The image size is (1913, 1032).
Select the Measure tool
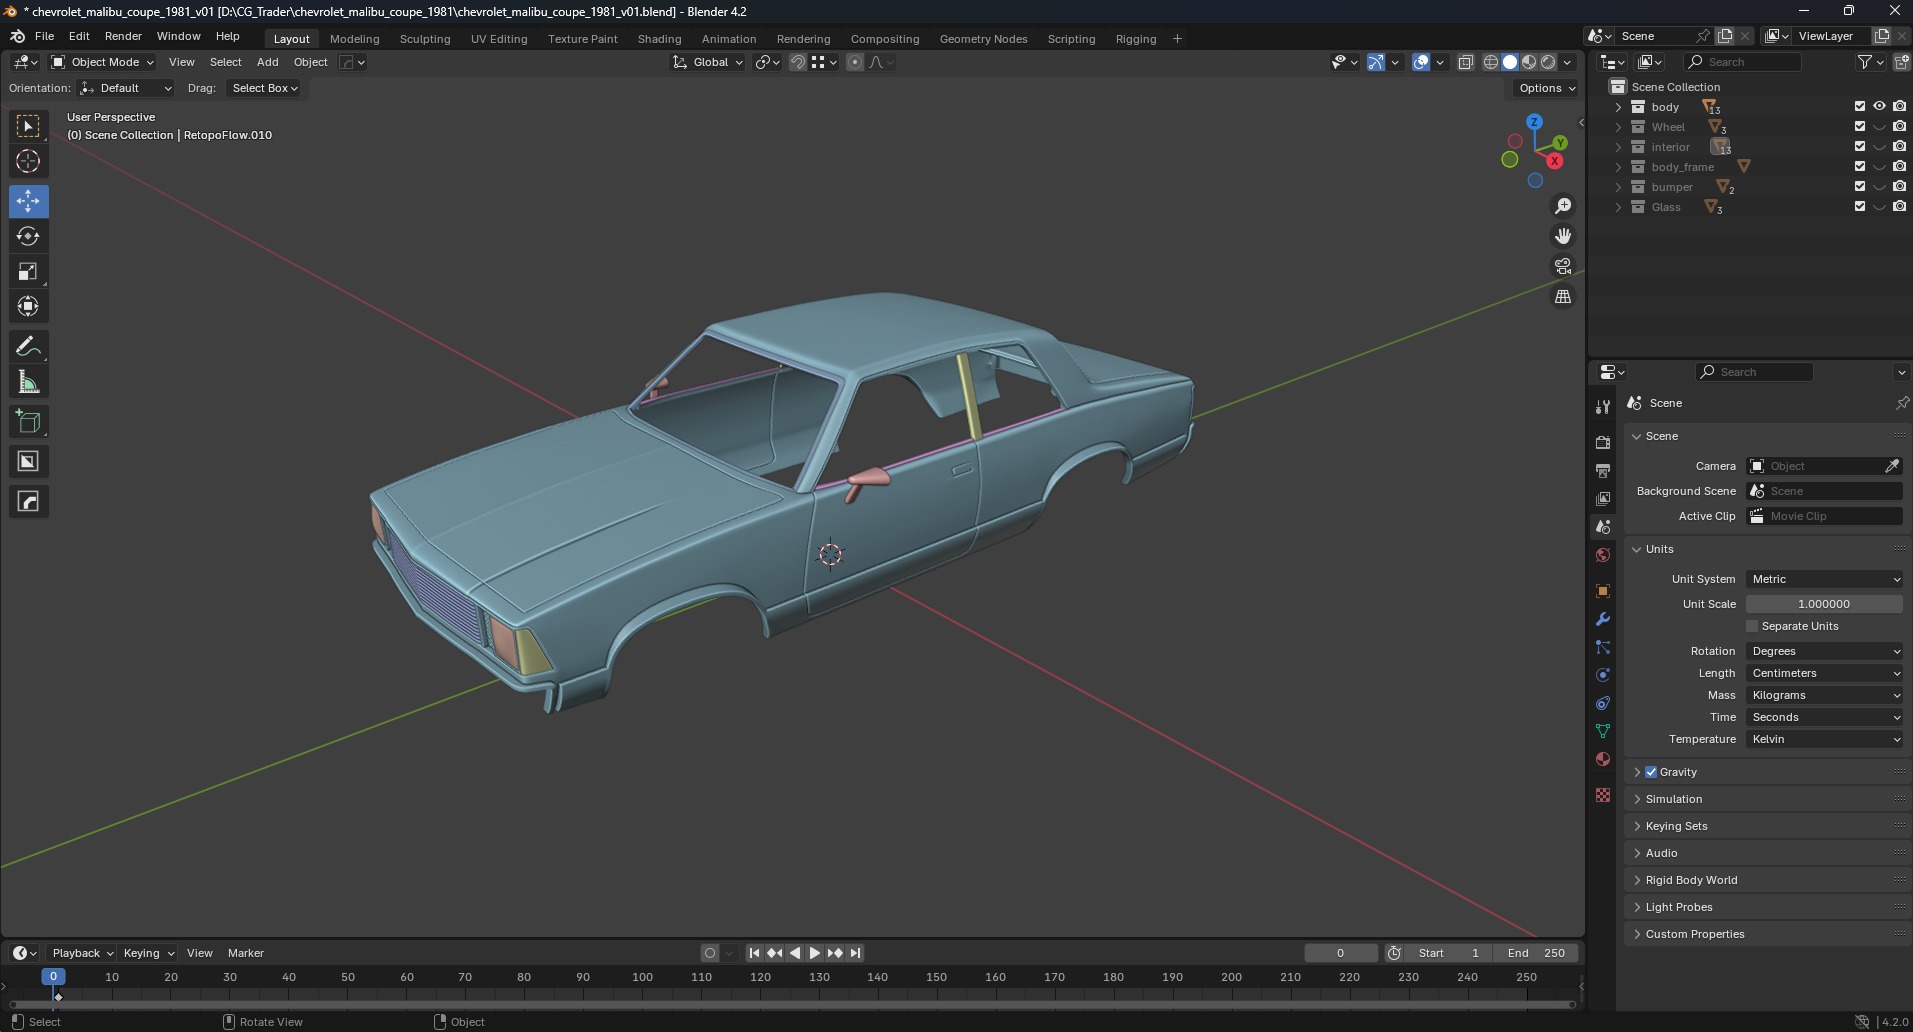pyautogui.click(x=28, y=382)
